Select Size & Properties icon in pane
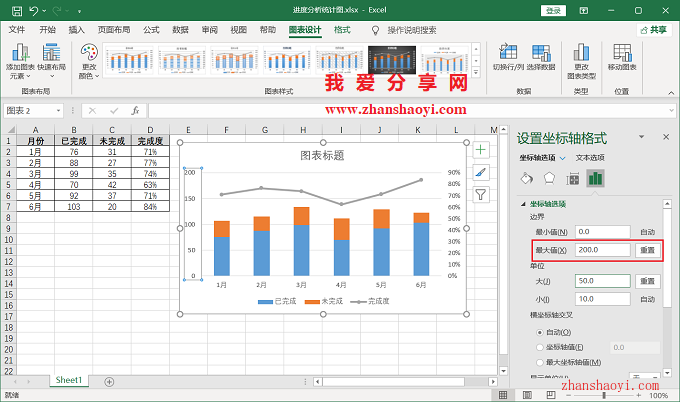The width and height of the screenshot is (680, 402). (x=572, y=179)
